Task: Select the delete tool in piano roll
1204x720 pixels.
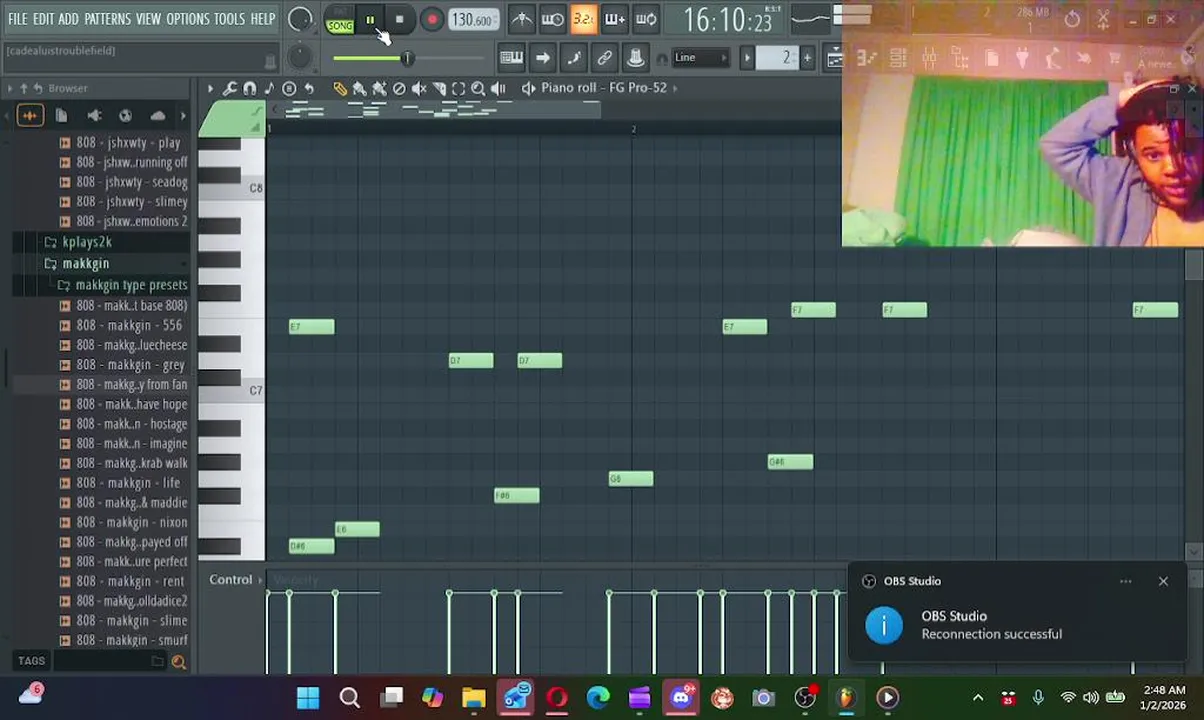Action: 399,88
